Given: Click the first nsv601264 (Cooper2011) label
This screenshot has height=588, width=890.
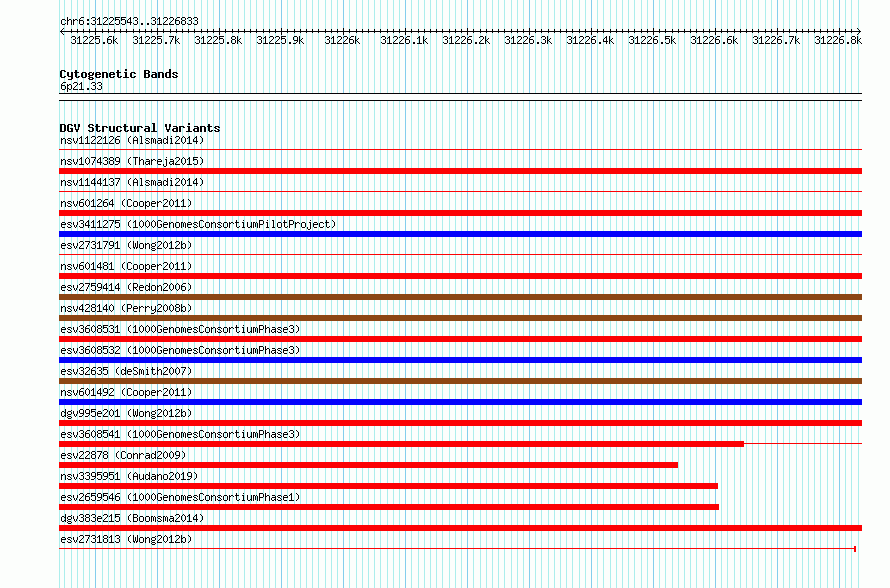Looking at the screenshot, I should [126, 203].
